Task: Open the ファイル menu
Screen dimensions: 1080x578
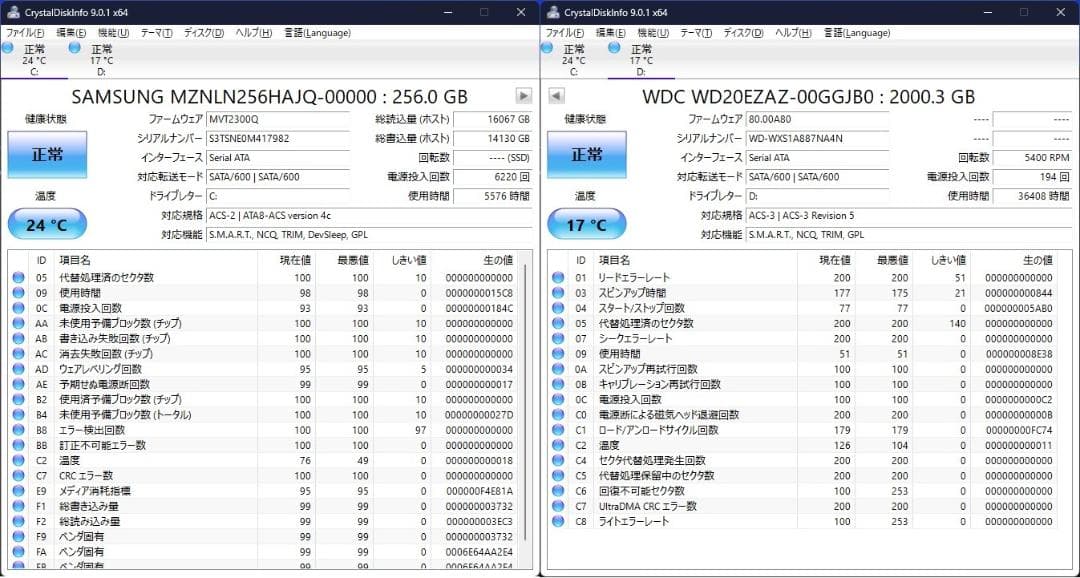Action: [21, 33]
